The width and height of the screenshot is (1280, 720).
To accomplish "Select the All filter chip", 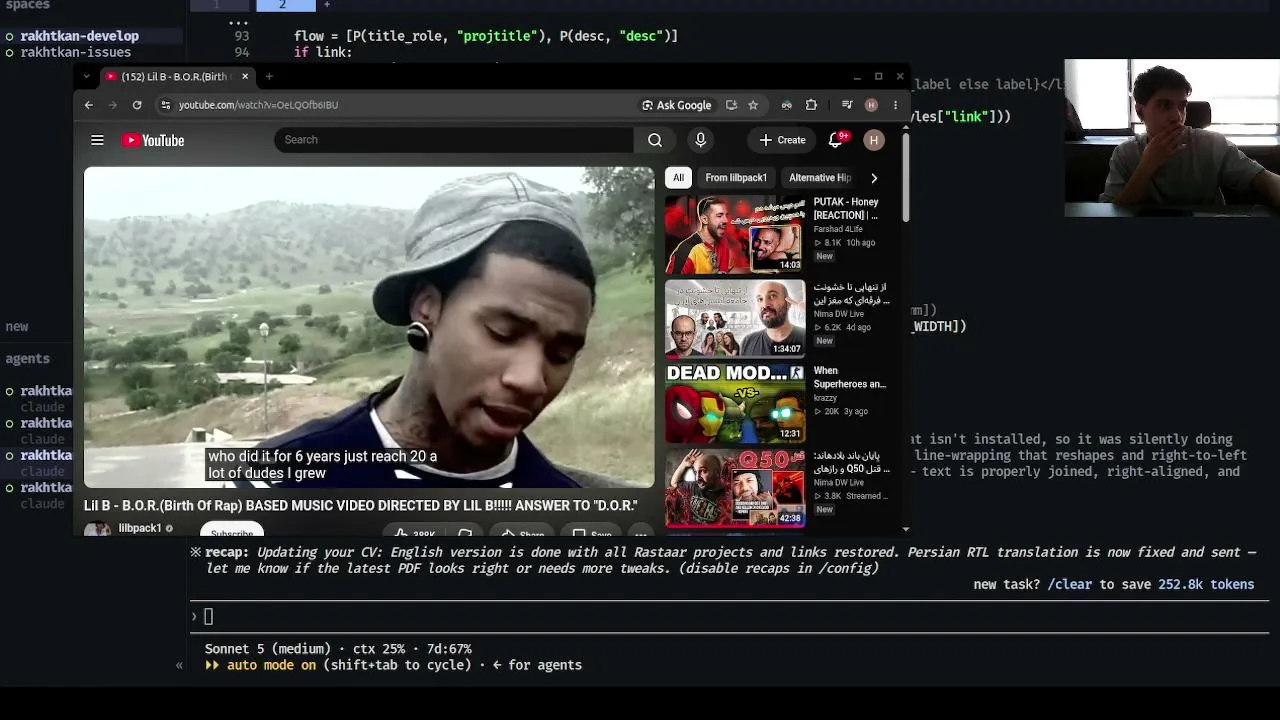I will click(678, 178).
